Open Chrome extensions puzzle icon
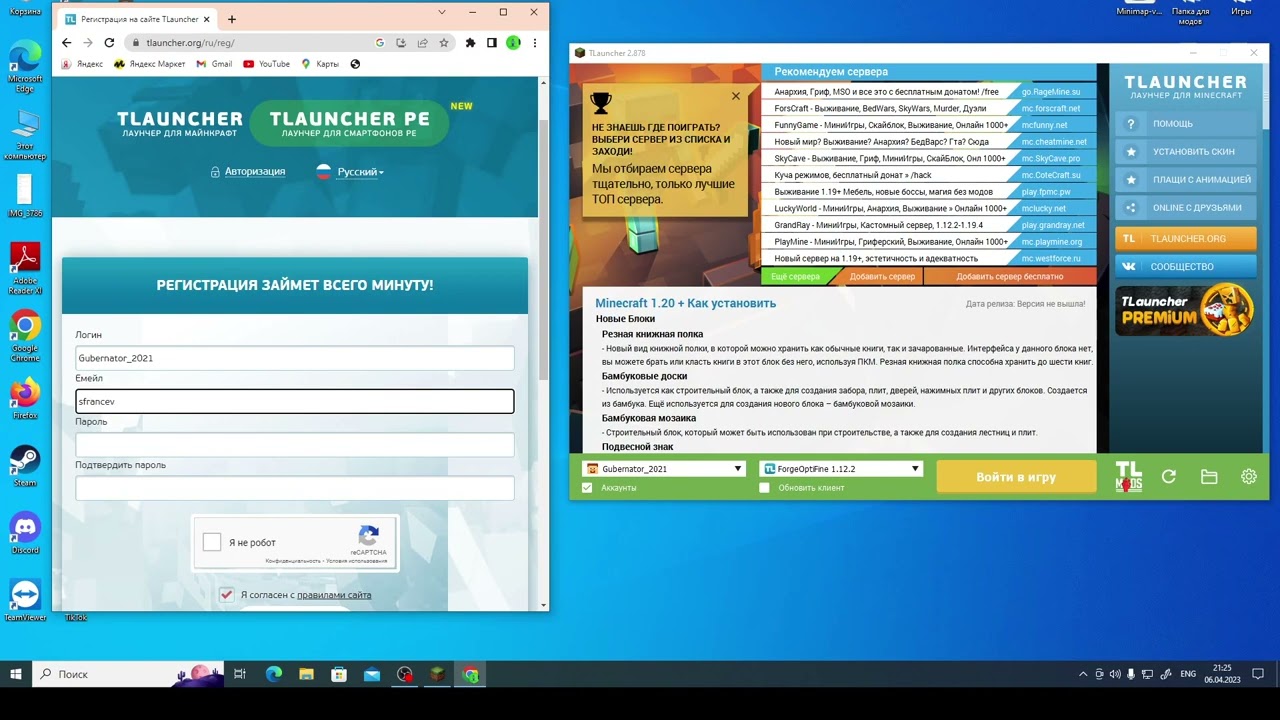 point(471,43)
